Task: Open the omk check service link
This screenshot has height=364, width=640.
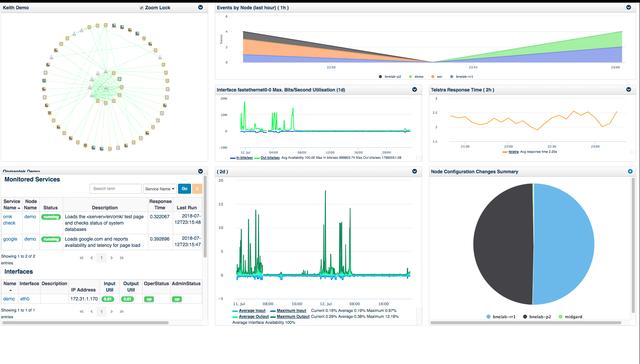Action: tap(9, 220)
